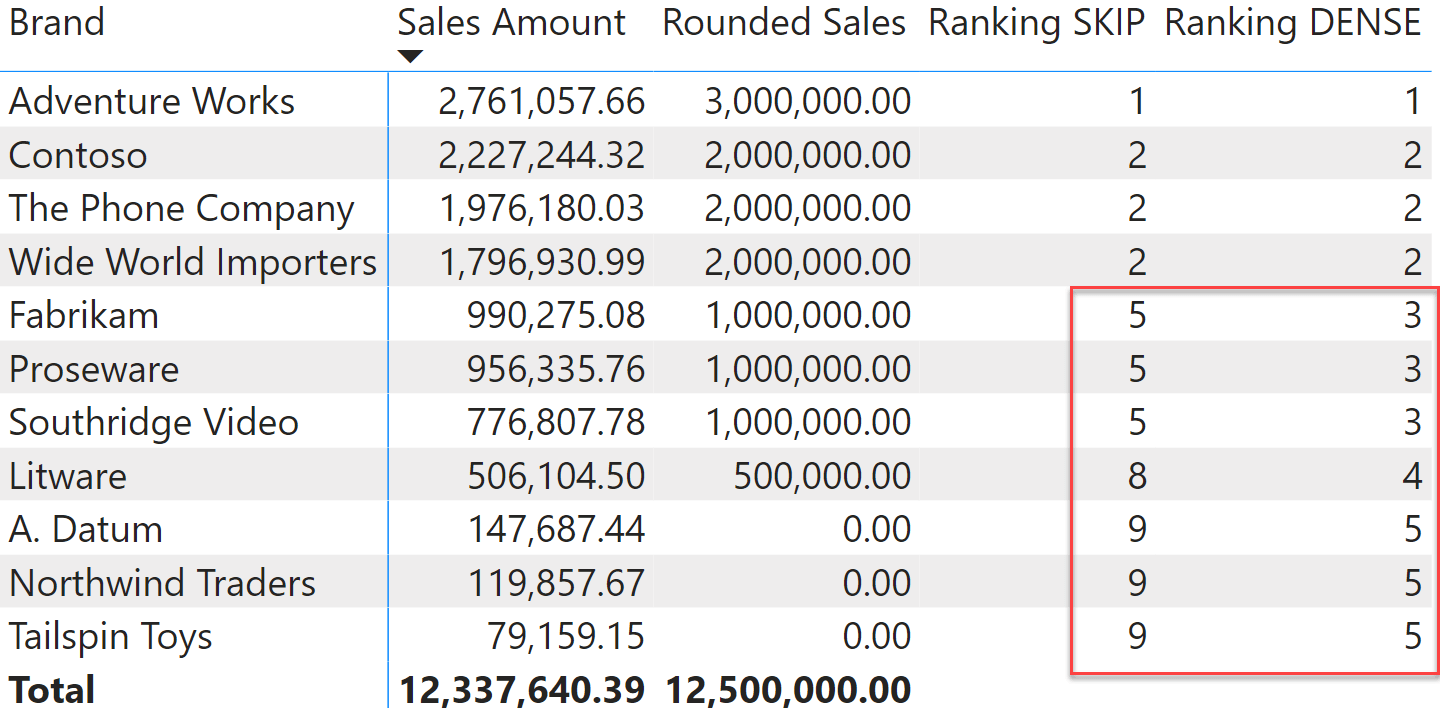Select the Sales Amount column header

tap(512, 22)
